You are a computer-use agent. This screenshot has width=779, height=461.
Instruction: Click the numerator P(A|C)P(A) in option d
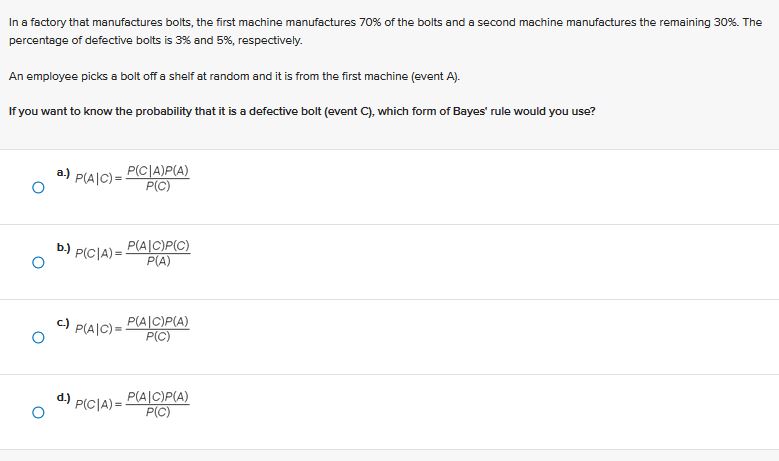click(x=158, y=396)
